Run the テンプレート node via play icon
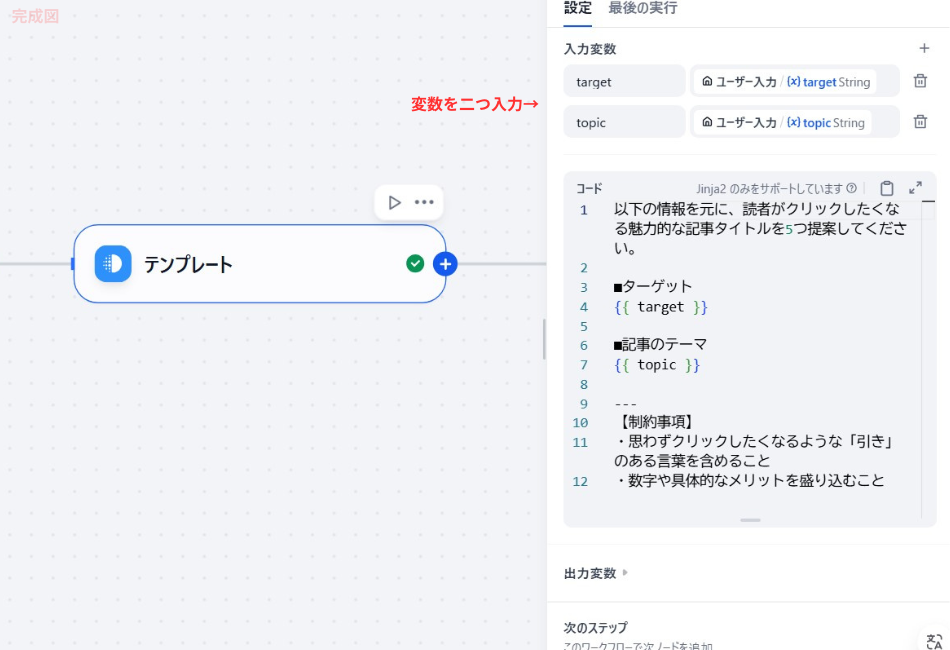Screen dimensions: 950x650 pyautogui.click(x=394, y=202)
